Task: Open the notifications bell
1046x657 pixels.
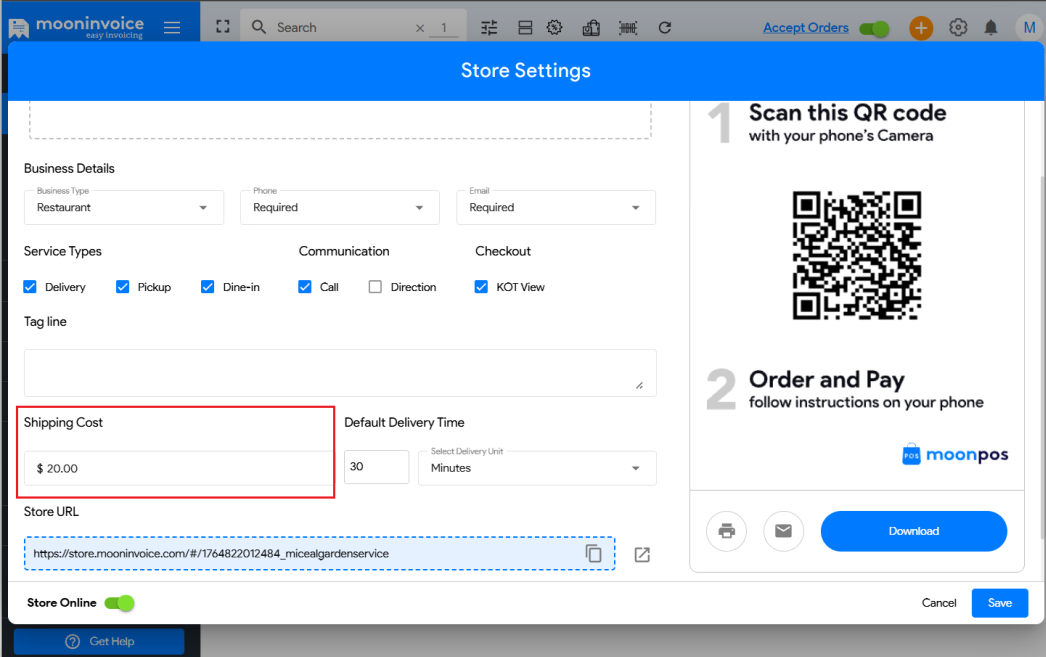Action: tap(991, 28)
